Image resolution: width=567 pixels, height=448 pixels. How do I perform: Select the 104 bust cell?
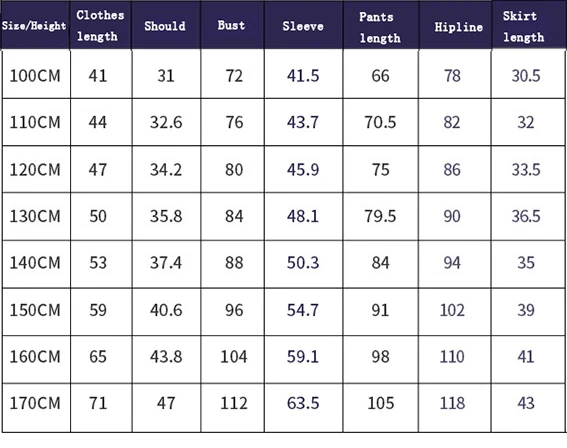pos(234,357)
